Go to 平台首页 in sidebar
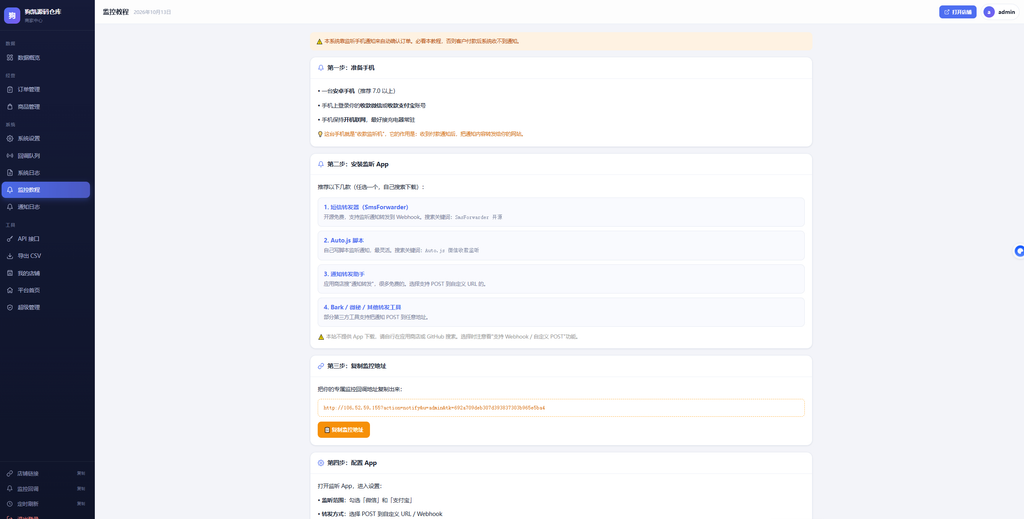The image size is (1024, 519). click(46, 290)
